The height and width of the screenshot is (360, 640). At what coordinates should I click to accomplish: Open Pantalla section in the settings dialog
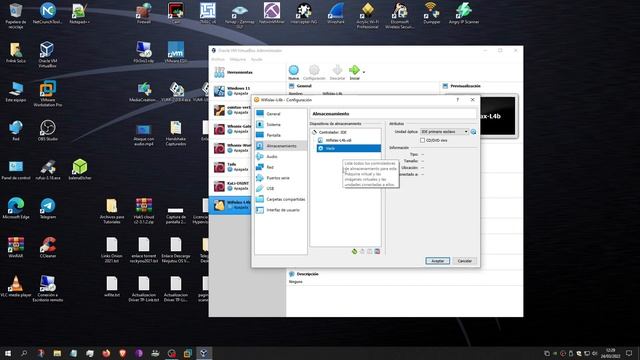[281, 135]
